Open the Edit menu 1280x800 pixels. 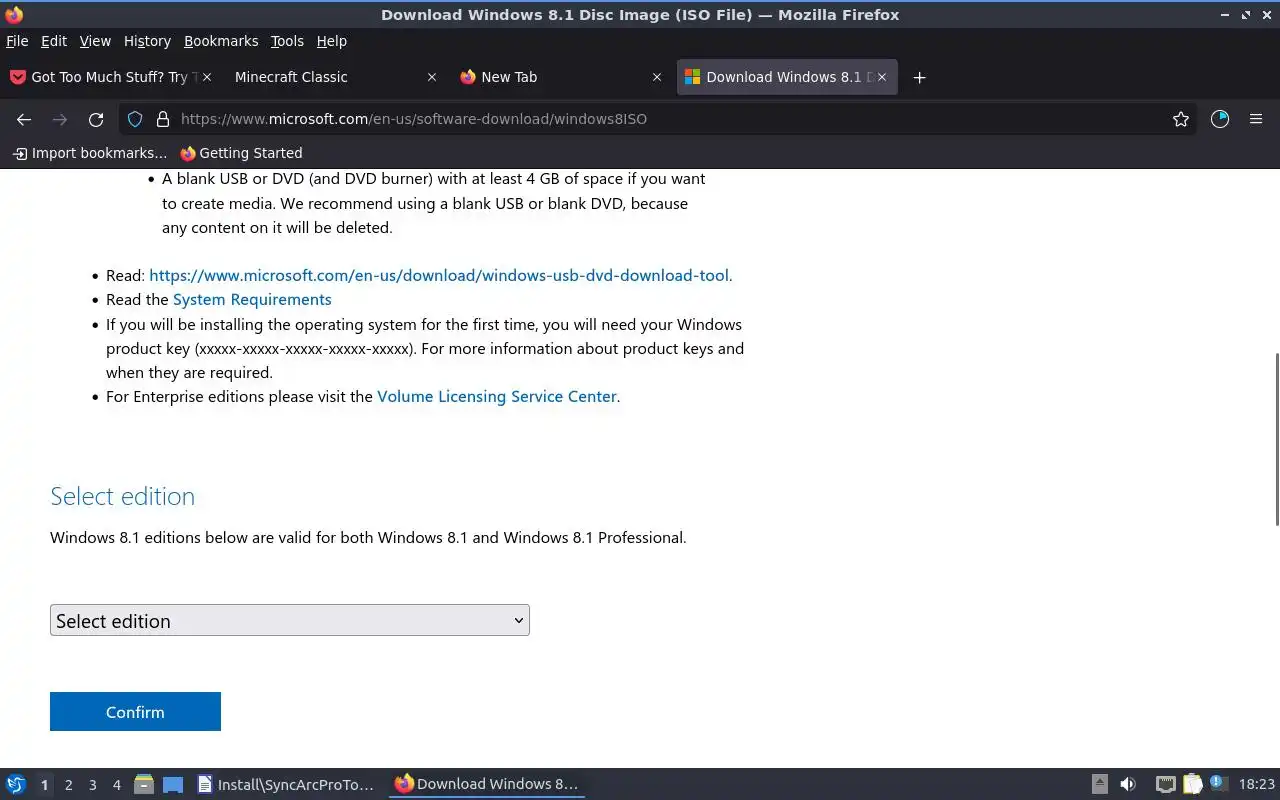click(x=54, y=41)
